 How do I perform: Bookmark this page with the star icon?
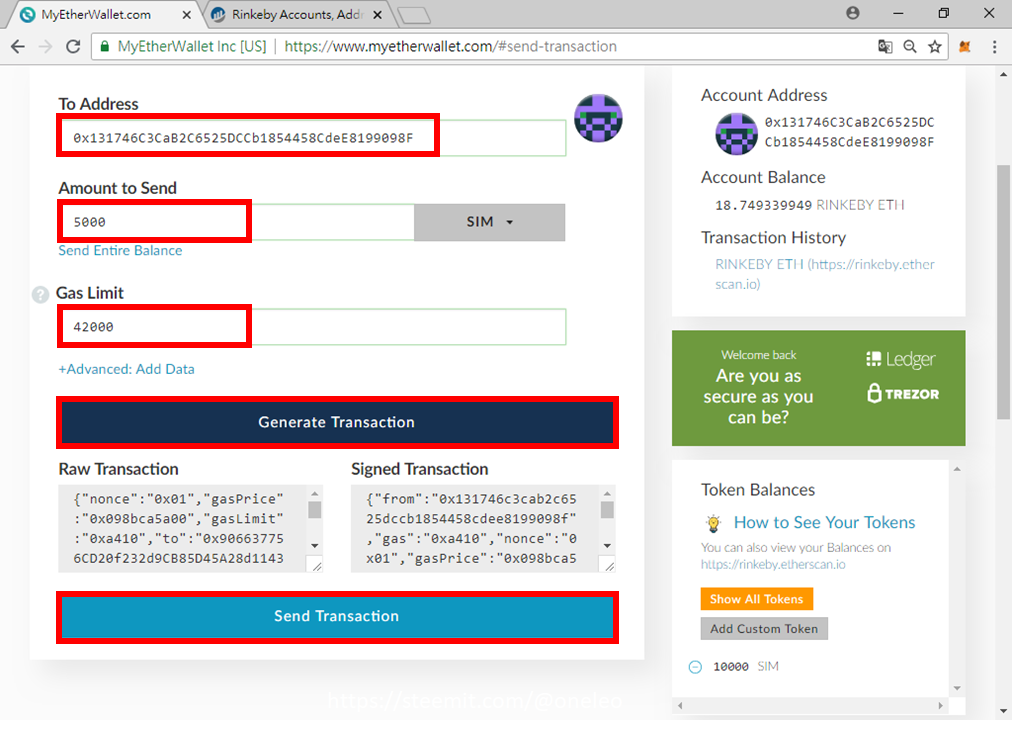[x=935, y=46]
